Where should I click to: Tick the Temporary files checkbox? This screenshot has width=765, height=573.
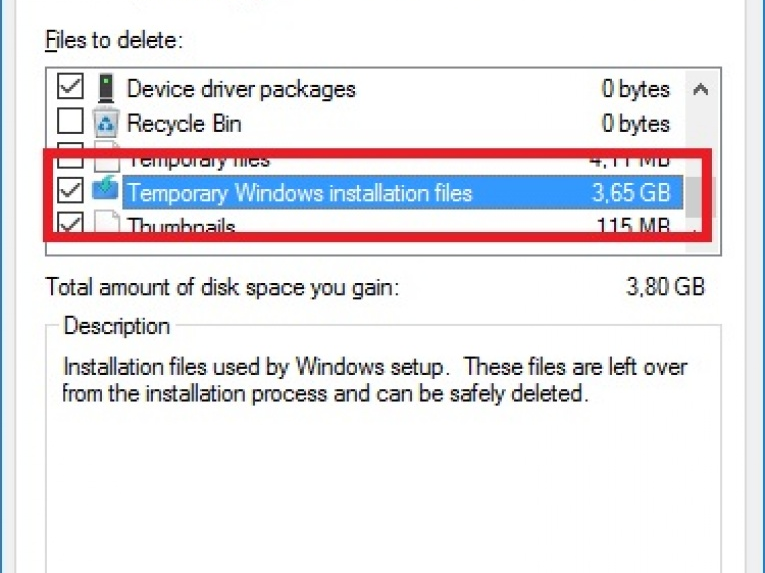70,158
